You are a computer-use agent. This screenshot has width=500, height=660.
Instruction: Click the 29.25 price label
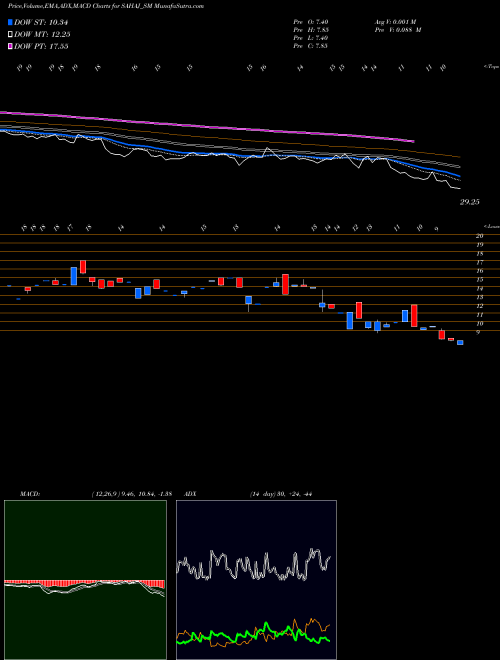(x=469, y=202)
